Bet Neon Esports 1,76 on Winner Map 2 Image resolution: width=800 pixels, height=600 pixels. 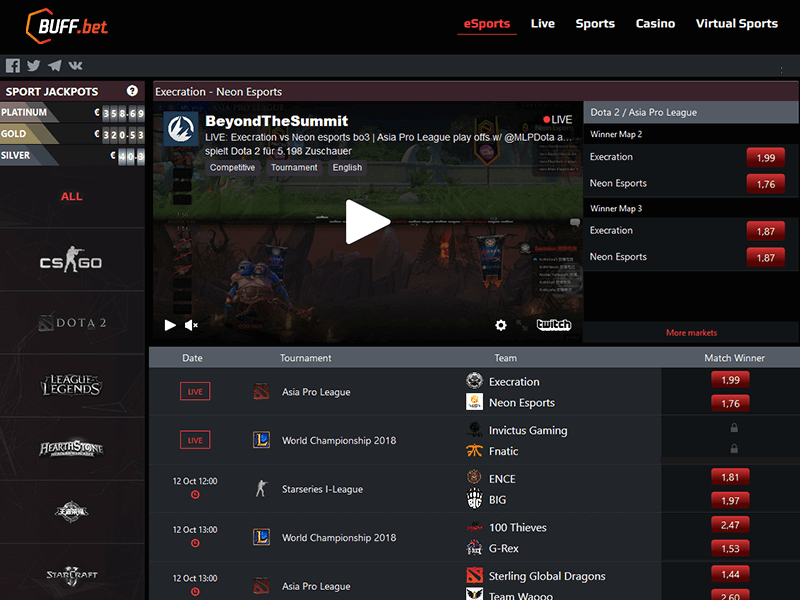pos(765,184)
